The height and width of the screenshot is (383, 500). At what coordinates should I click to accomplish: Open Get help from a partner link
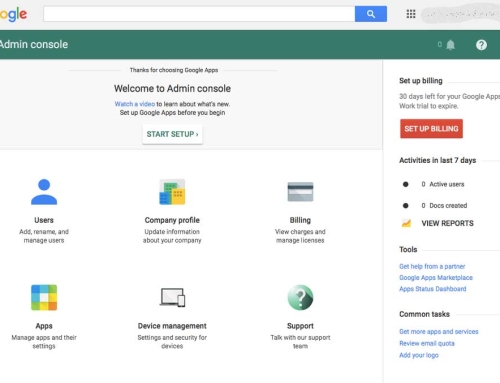[x=432, y=266]
